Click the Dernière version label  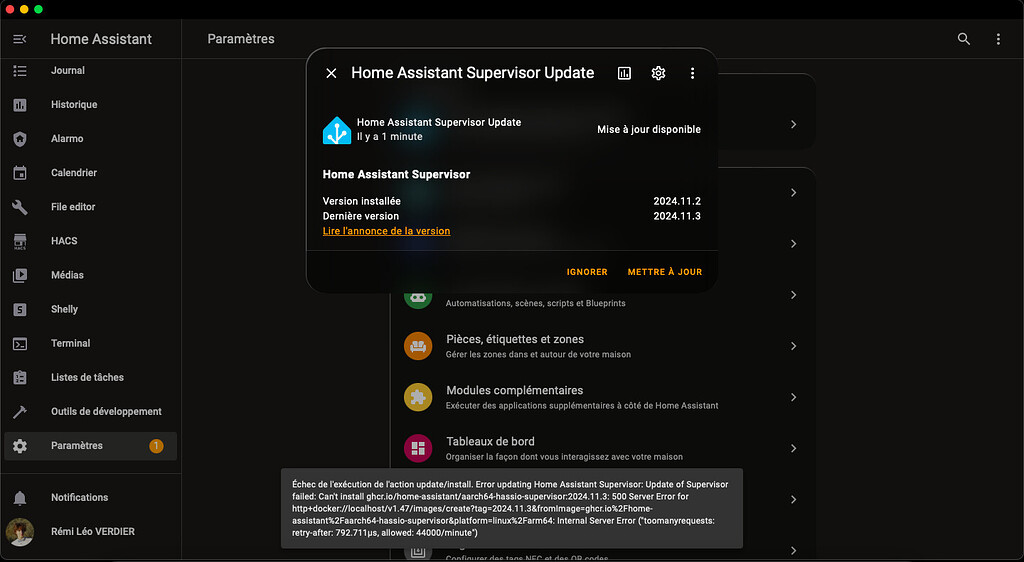(360, 216)
